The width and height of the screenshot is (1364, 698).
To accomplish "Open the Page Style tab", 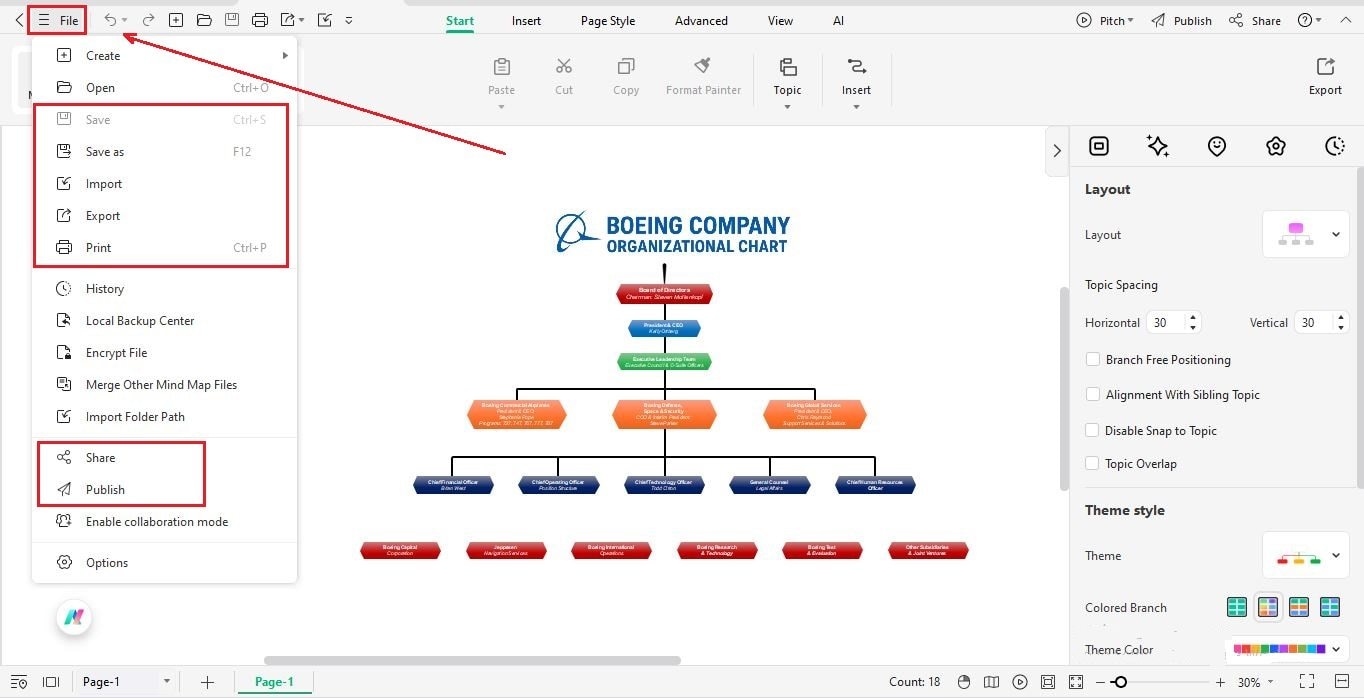I will pos(608,20).
